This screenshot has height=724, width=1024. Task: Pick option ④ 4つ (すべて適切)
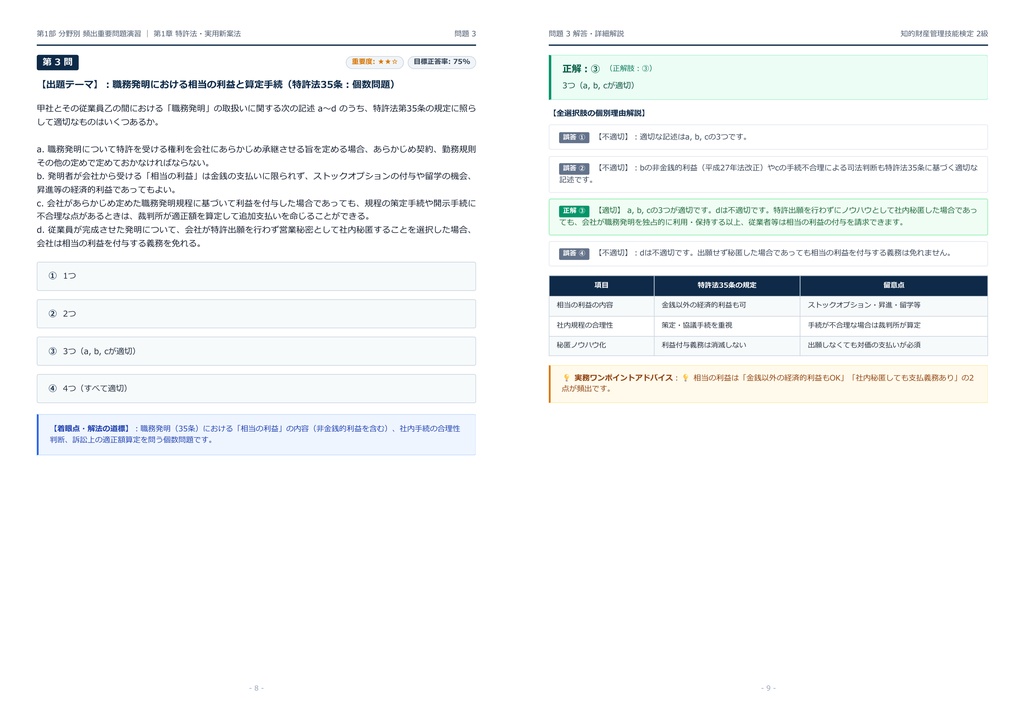pos(256,388)
